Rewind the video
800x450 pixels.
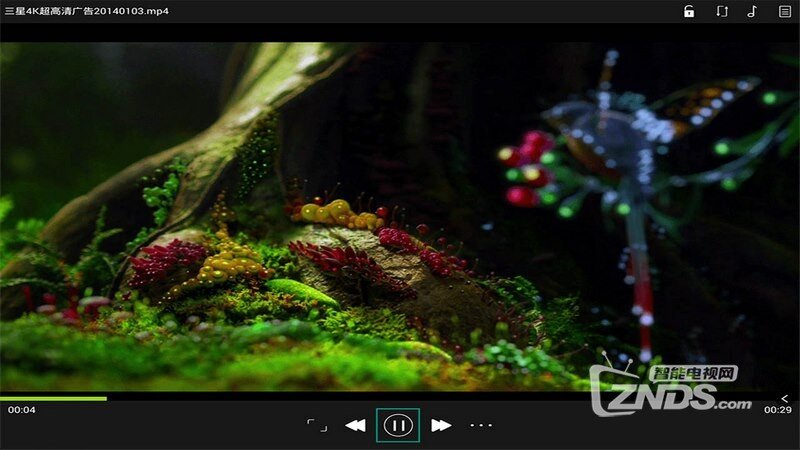point(355,425)
